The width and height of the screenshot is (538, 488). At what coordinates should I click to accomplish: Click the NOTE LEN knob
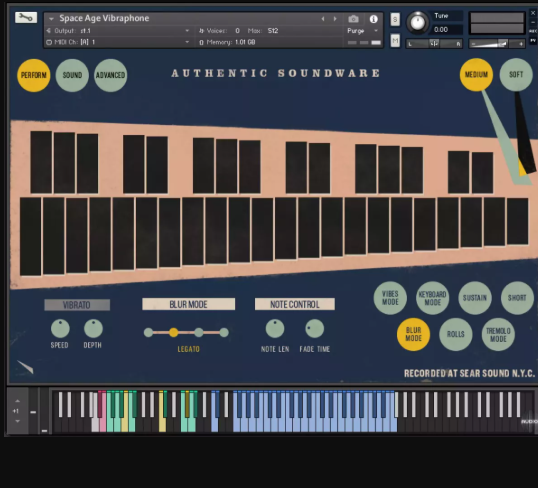275,328
